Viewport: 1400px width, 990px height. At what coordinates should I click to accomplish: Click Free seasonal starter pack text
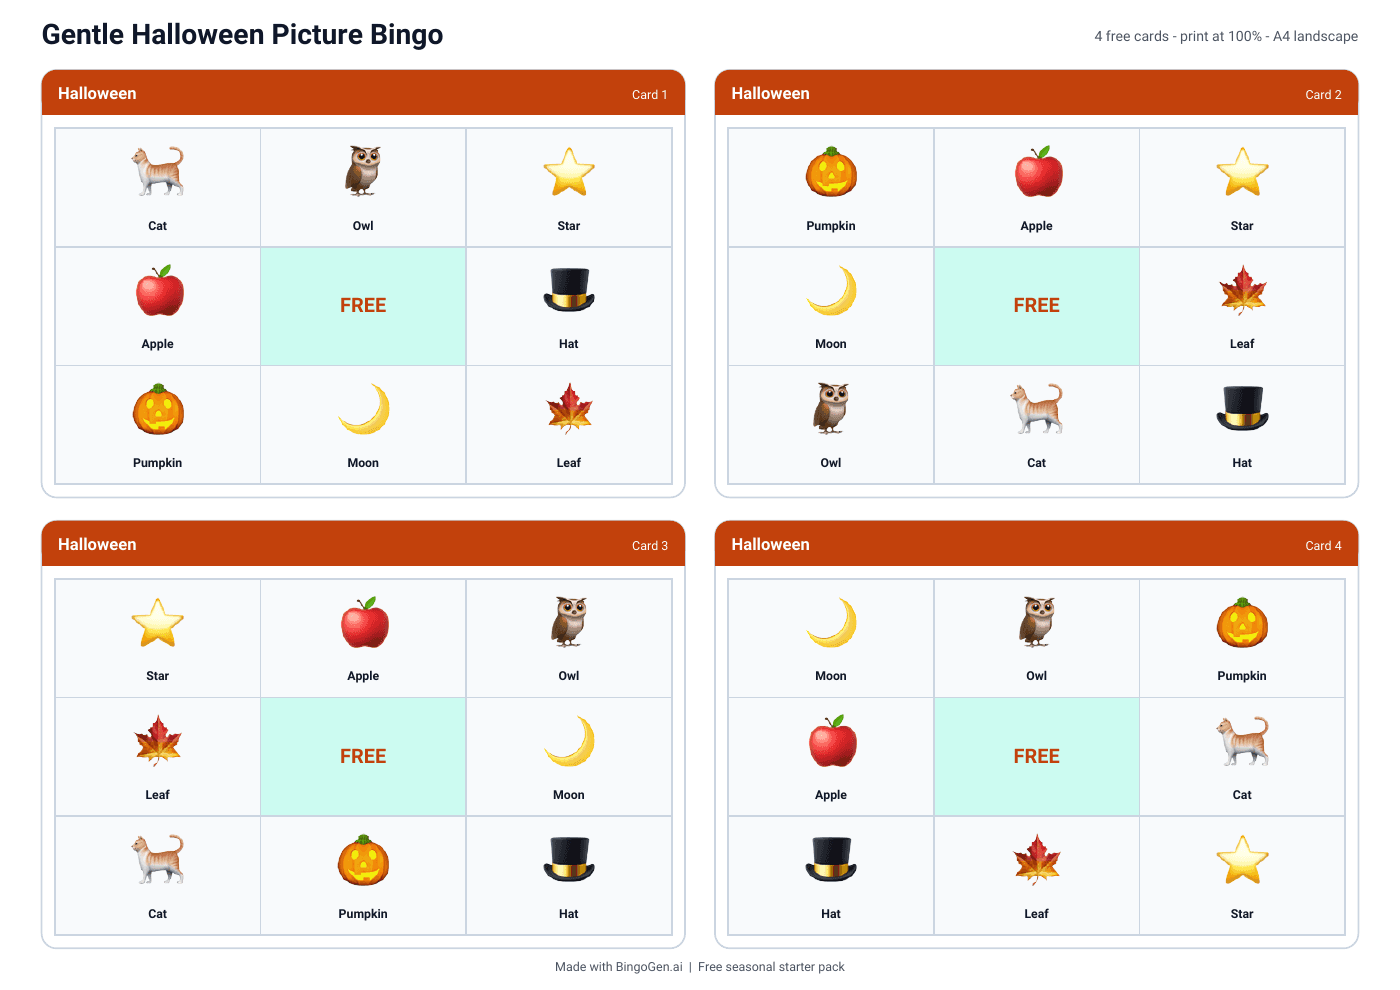tap(771, 967)
